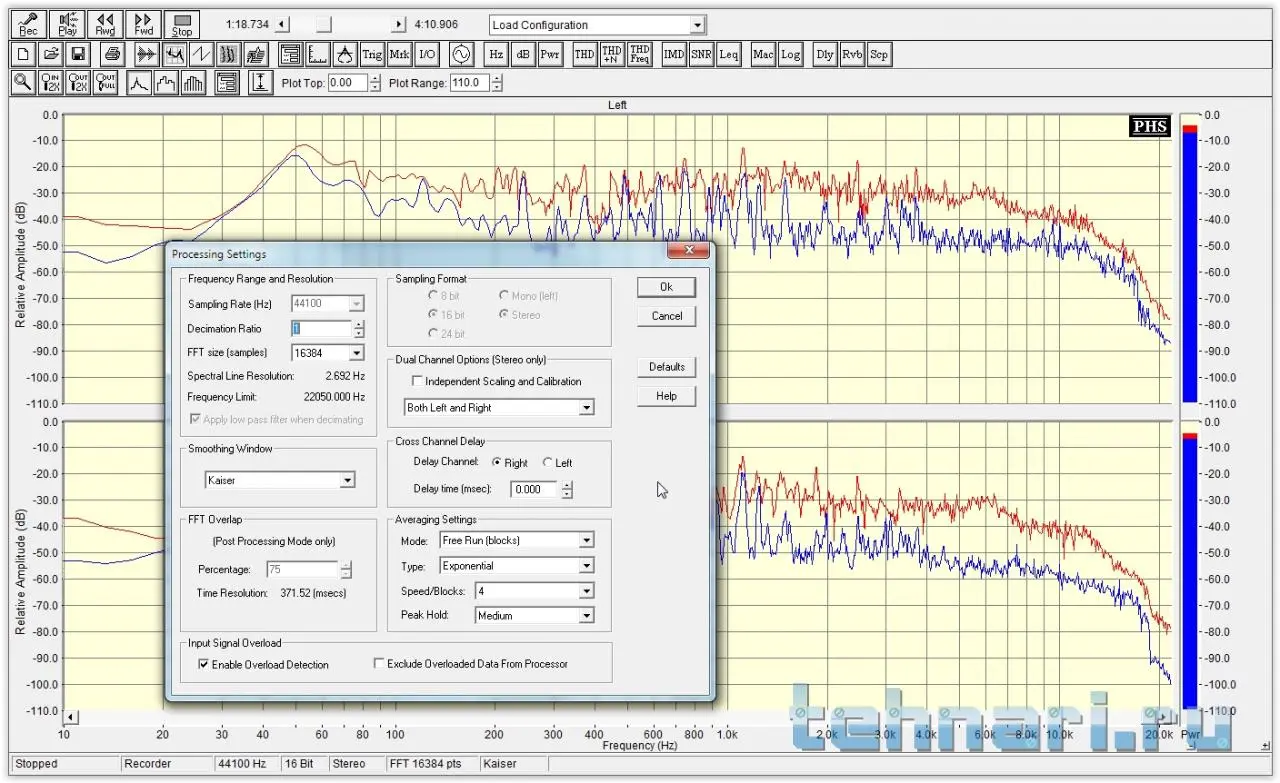This screenshot has height=783, width=1280.
Task: Open the SNR utility
Action: click(x=701, y=54)
